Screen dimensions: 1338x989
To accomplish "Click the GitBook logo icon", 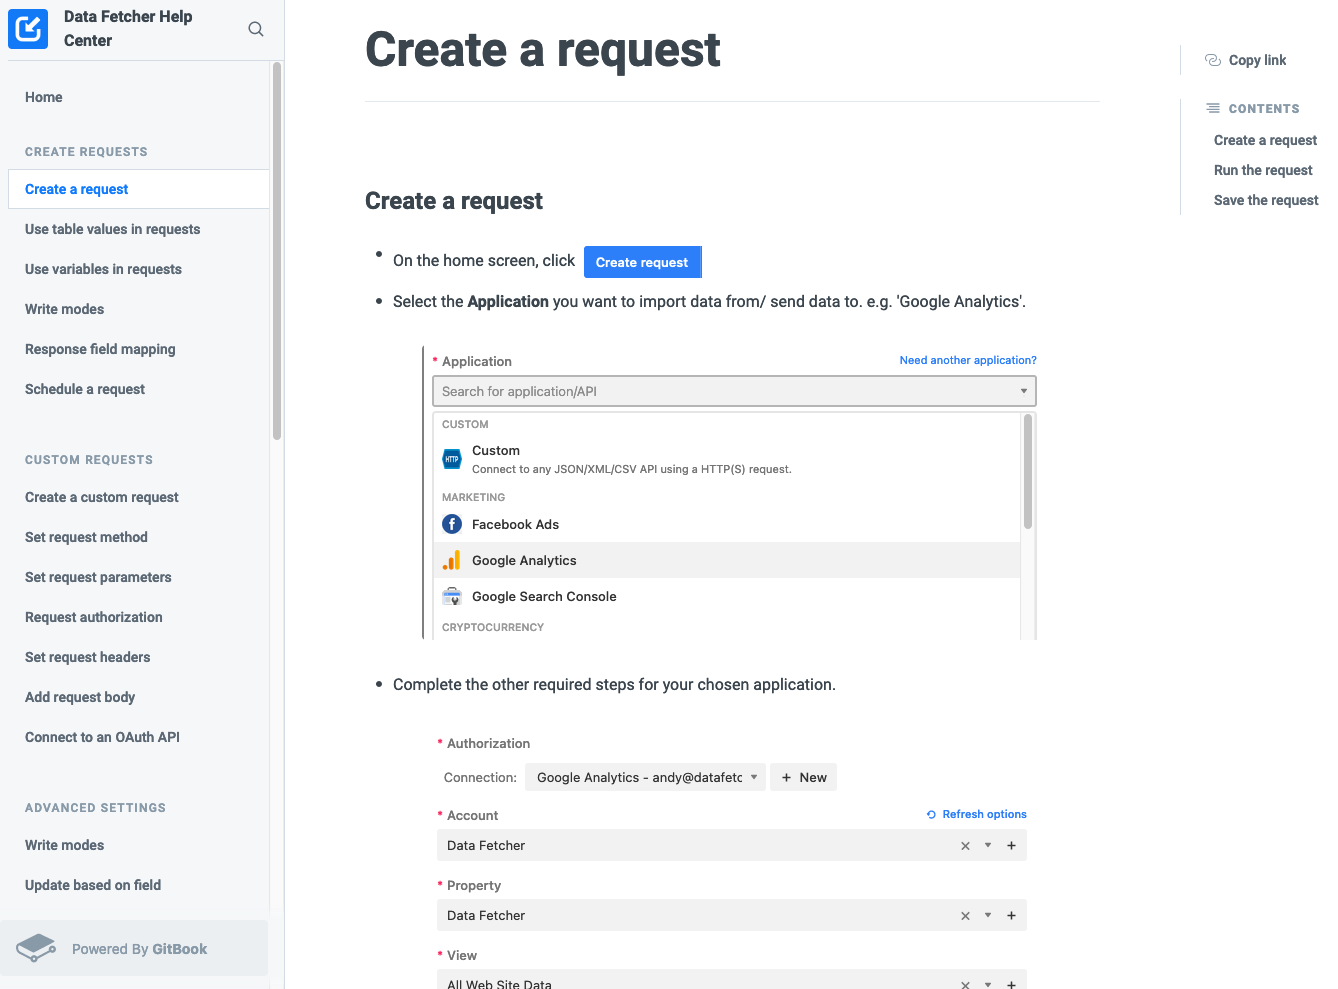I will coord(36,948).
